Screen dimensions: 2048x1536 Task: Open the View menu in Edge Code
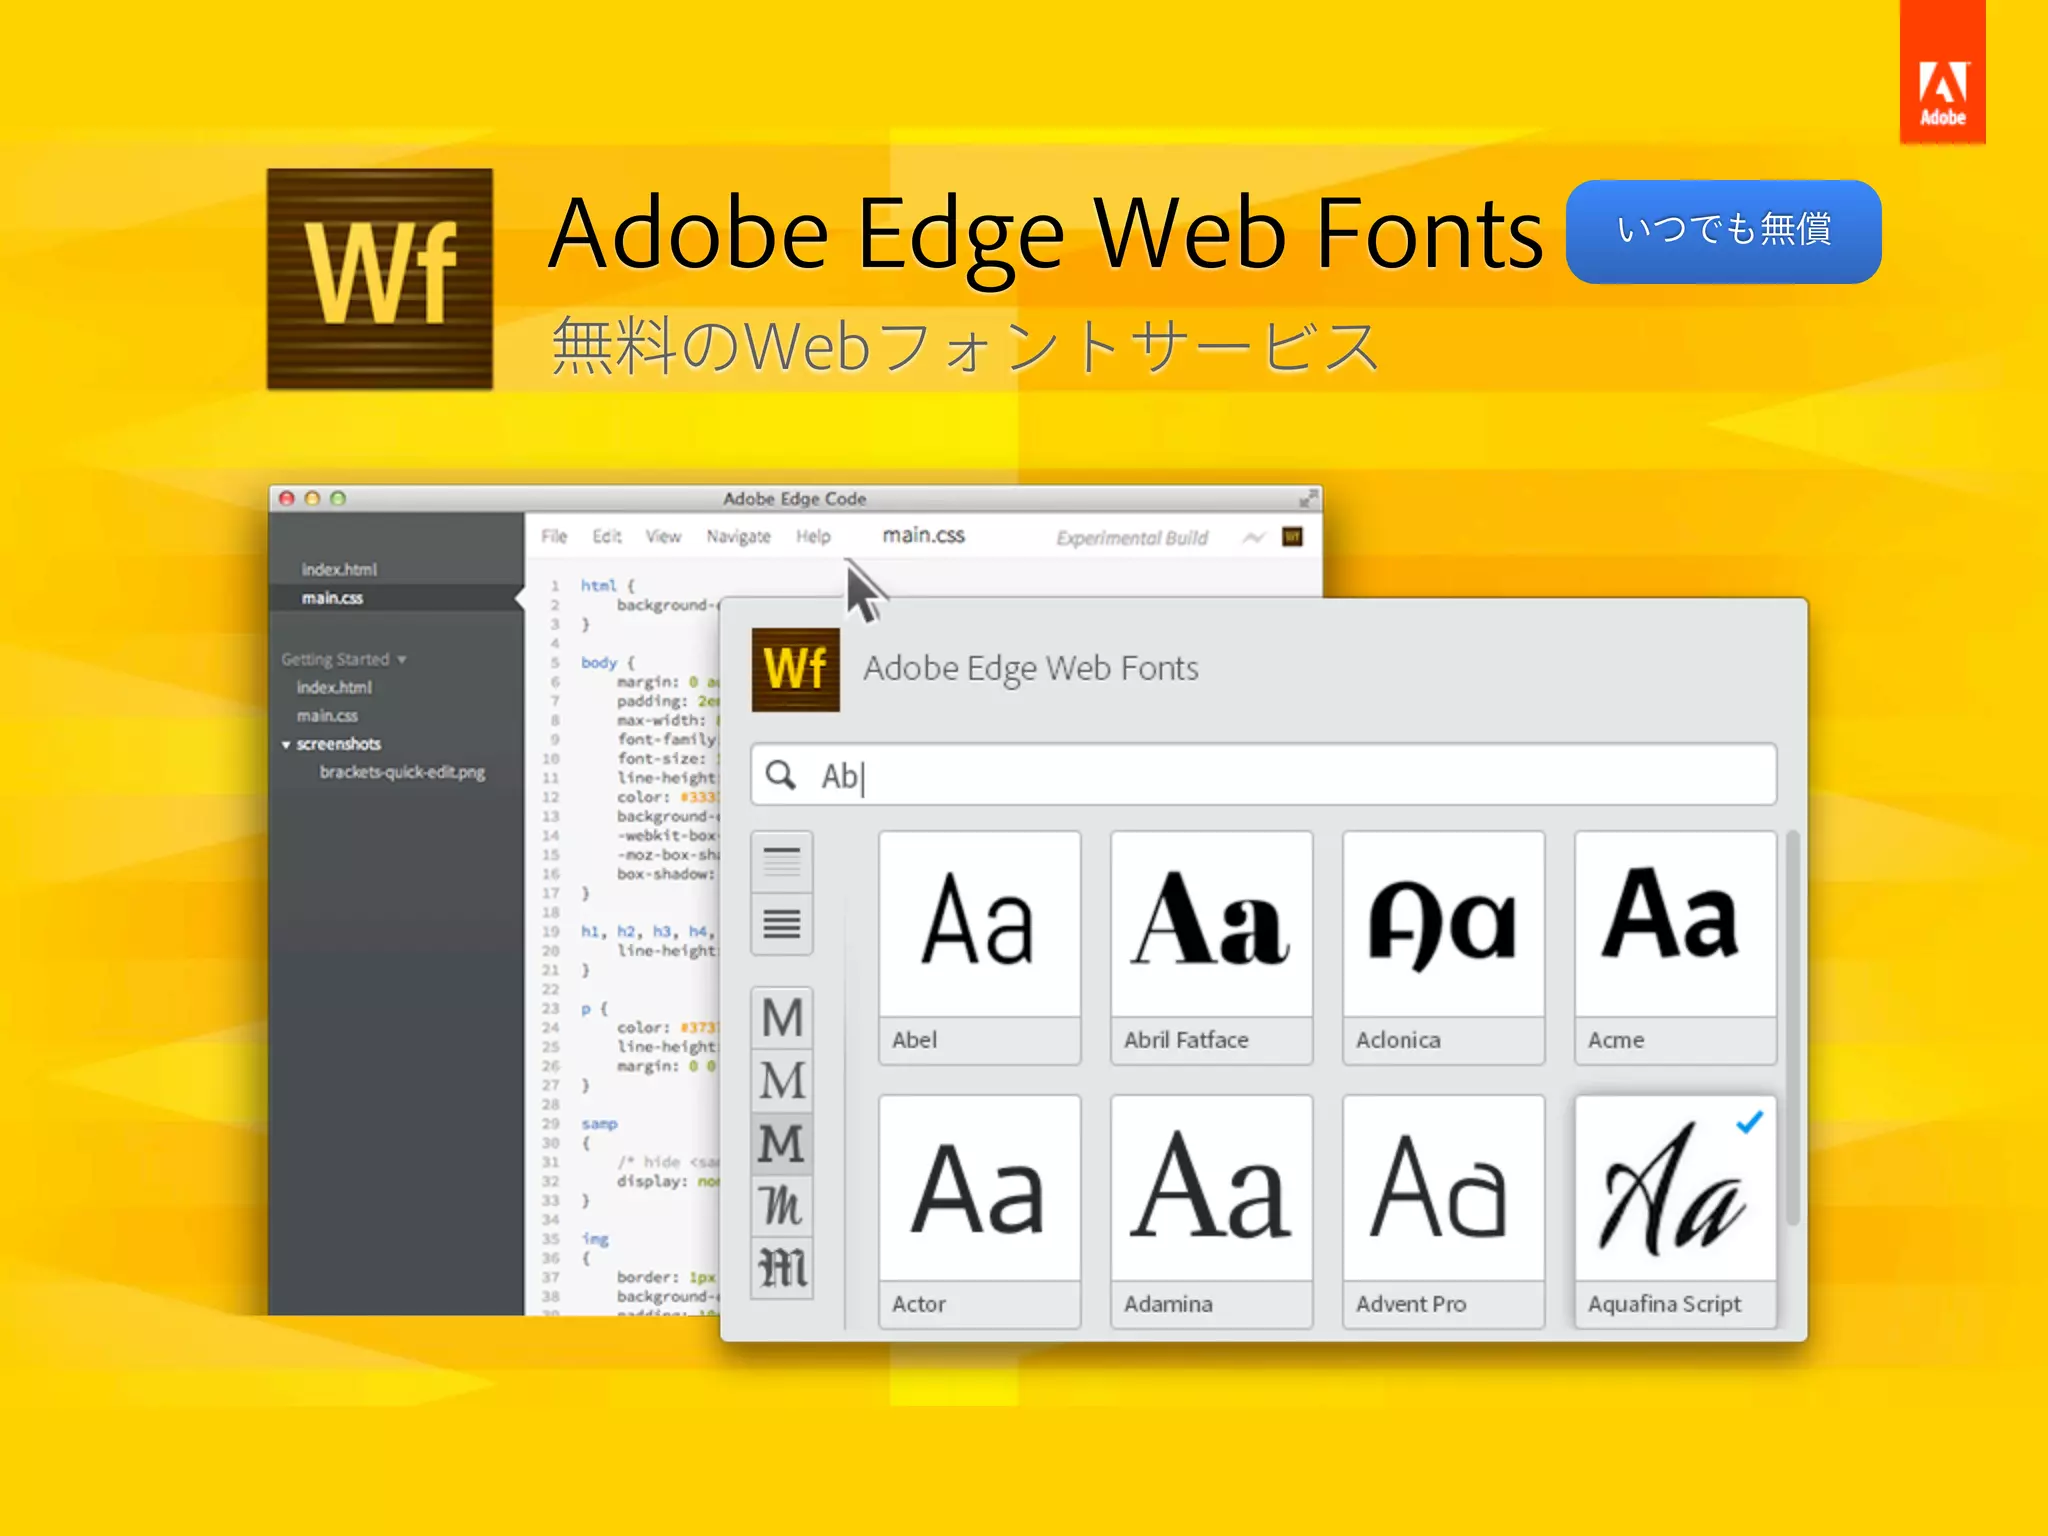click(x=663, y=537)
